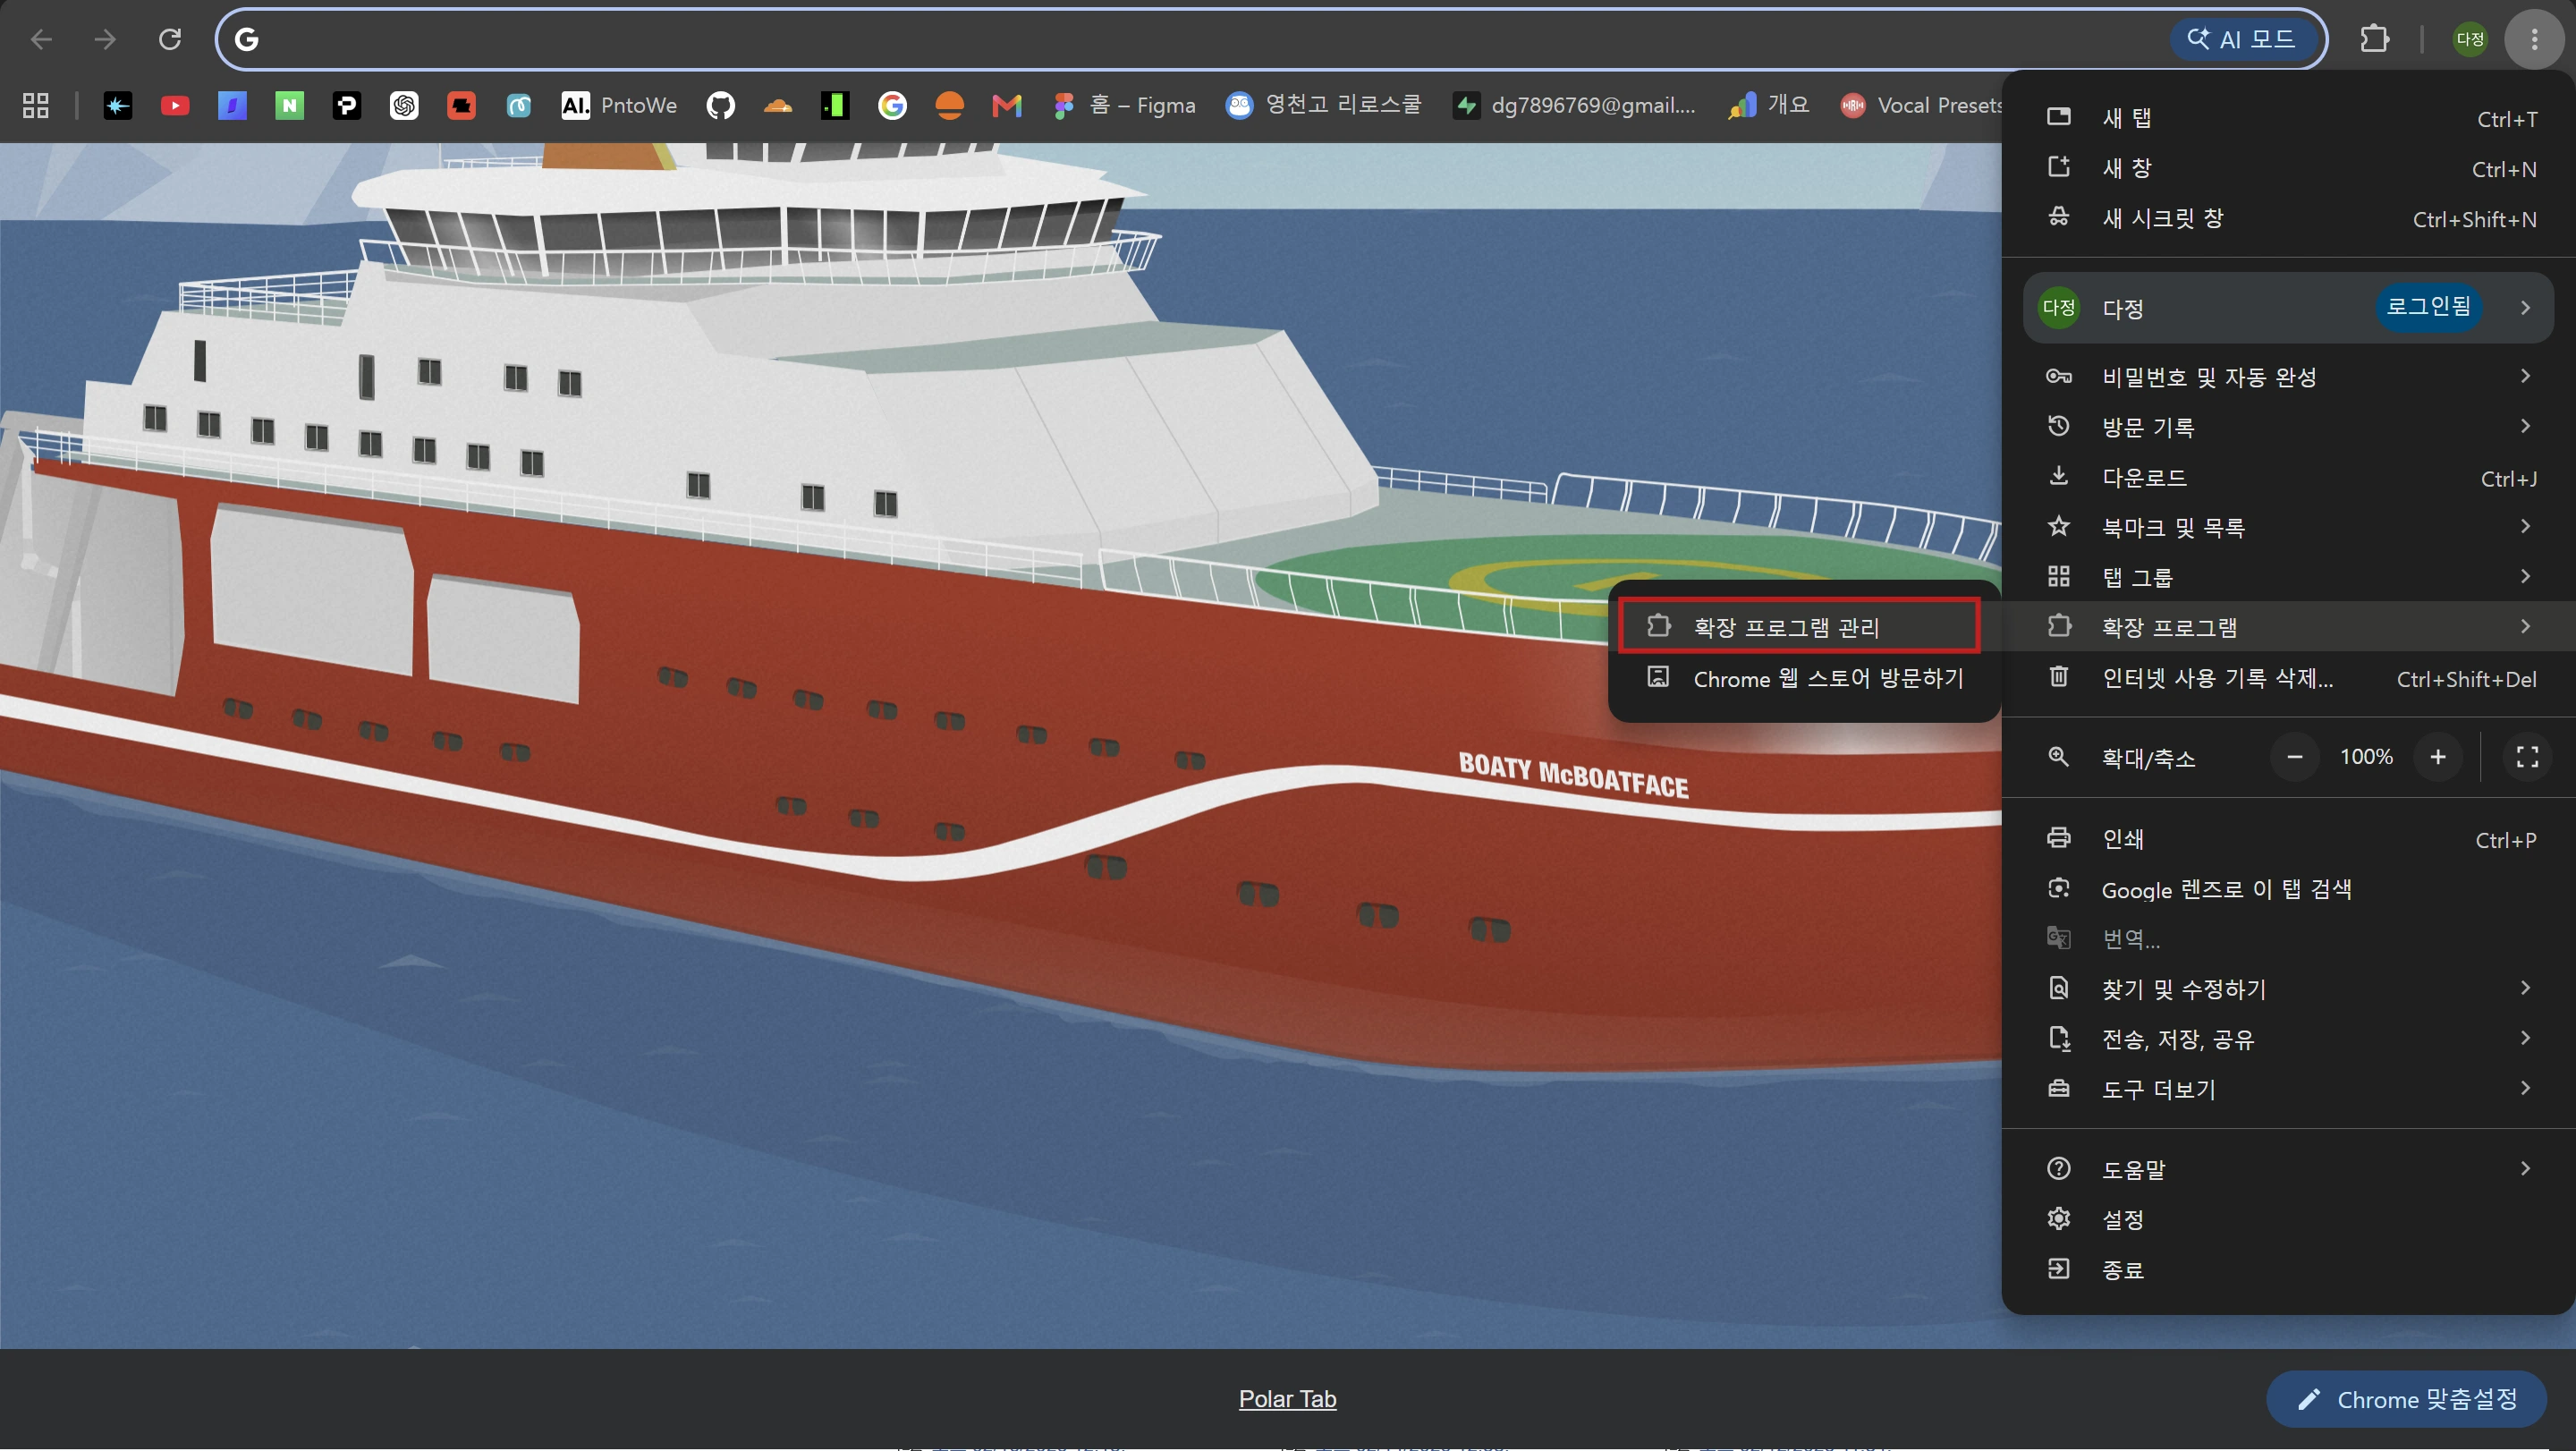The height and width of the screenshot is (1451, 2576).
Task: Open the orange half-circle icon bookmark
Action: (x=949, y=105)
